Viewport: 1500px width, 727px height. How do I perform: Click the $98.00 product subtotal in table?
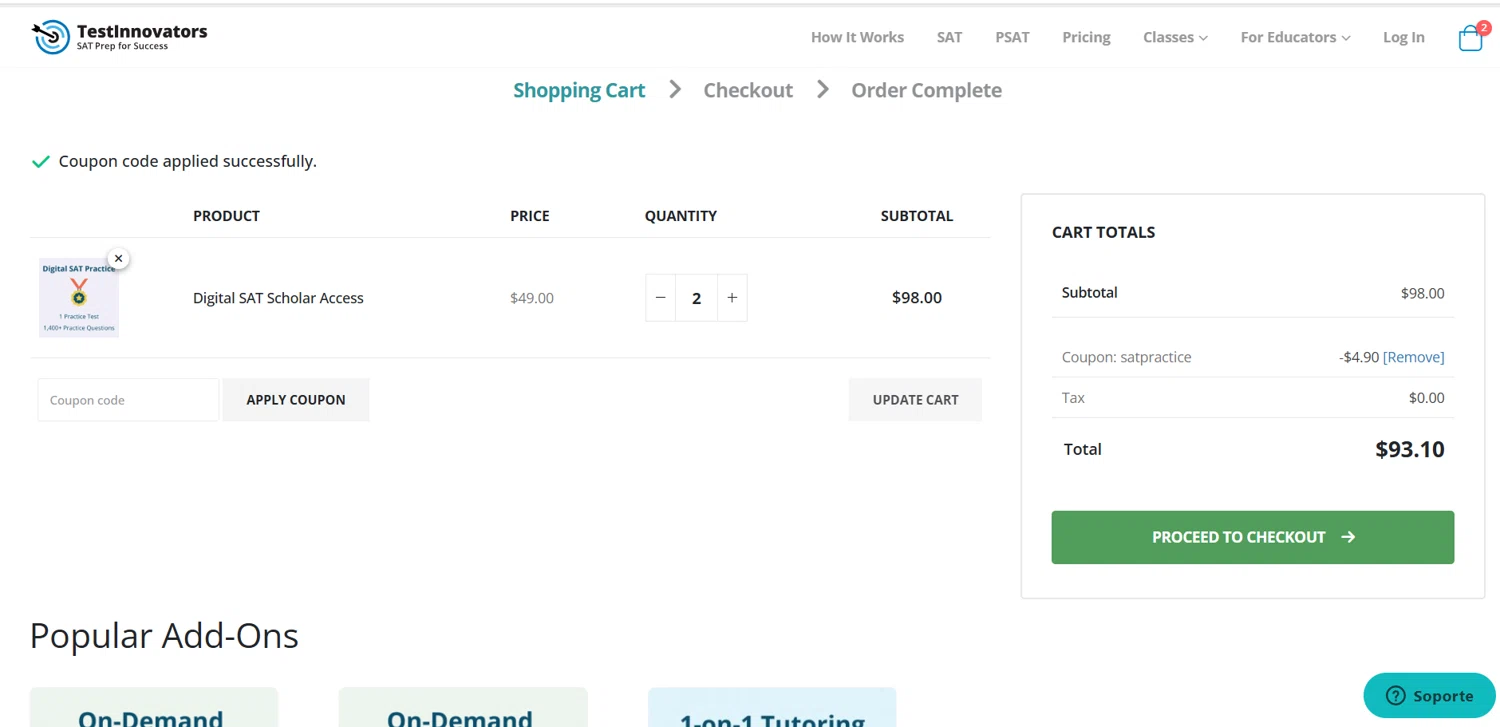[917, 298]
